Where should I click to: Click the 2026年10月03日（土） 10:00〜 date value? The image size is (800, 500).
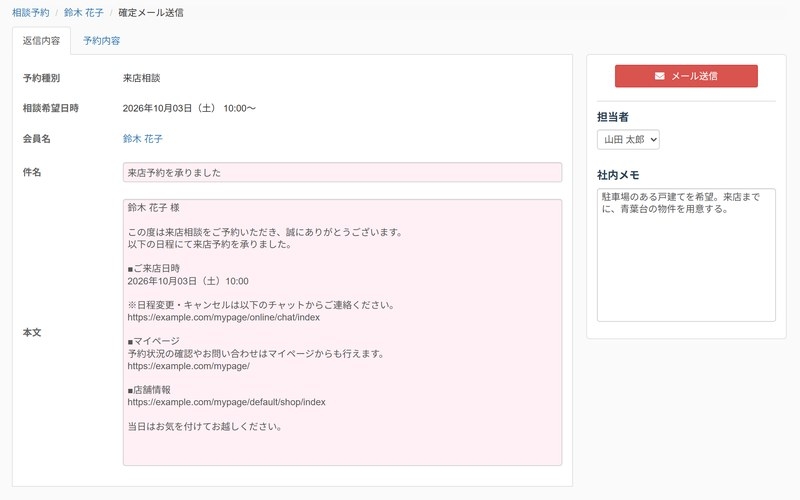click(189, 108)
